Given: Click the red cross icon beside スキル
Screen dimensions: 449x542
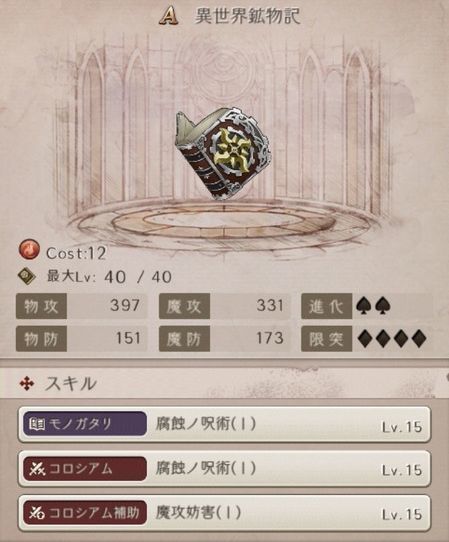Looking at the screenshot, I should point(27,383).
